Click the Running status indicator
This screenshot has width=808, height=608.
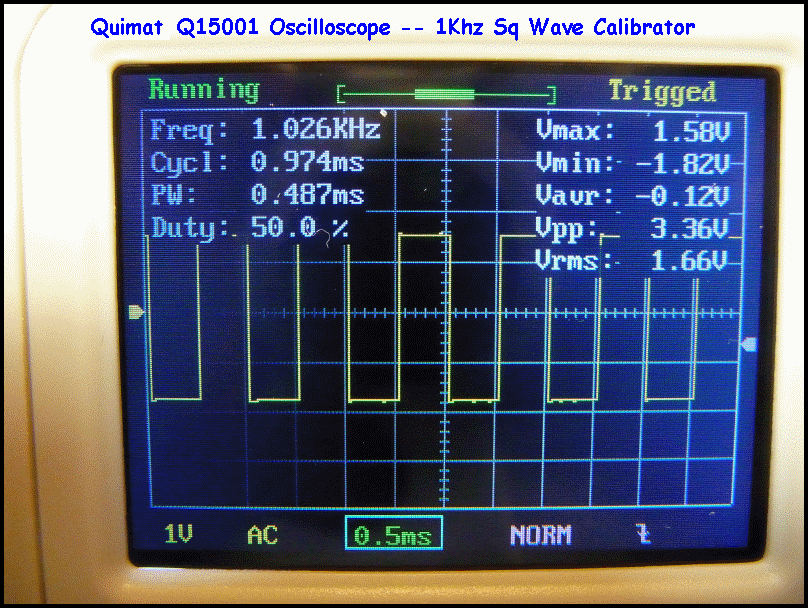pos(204,90)
